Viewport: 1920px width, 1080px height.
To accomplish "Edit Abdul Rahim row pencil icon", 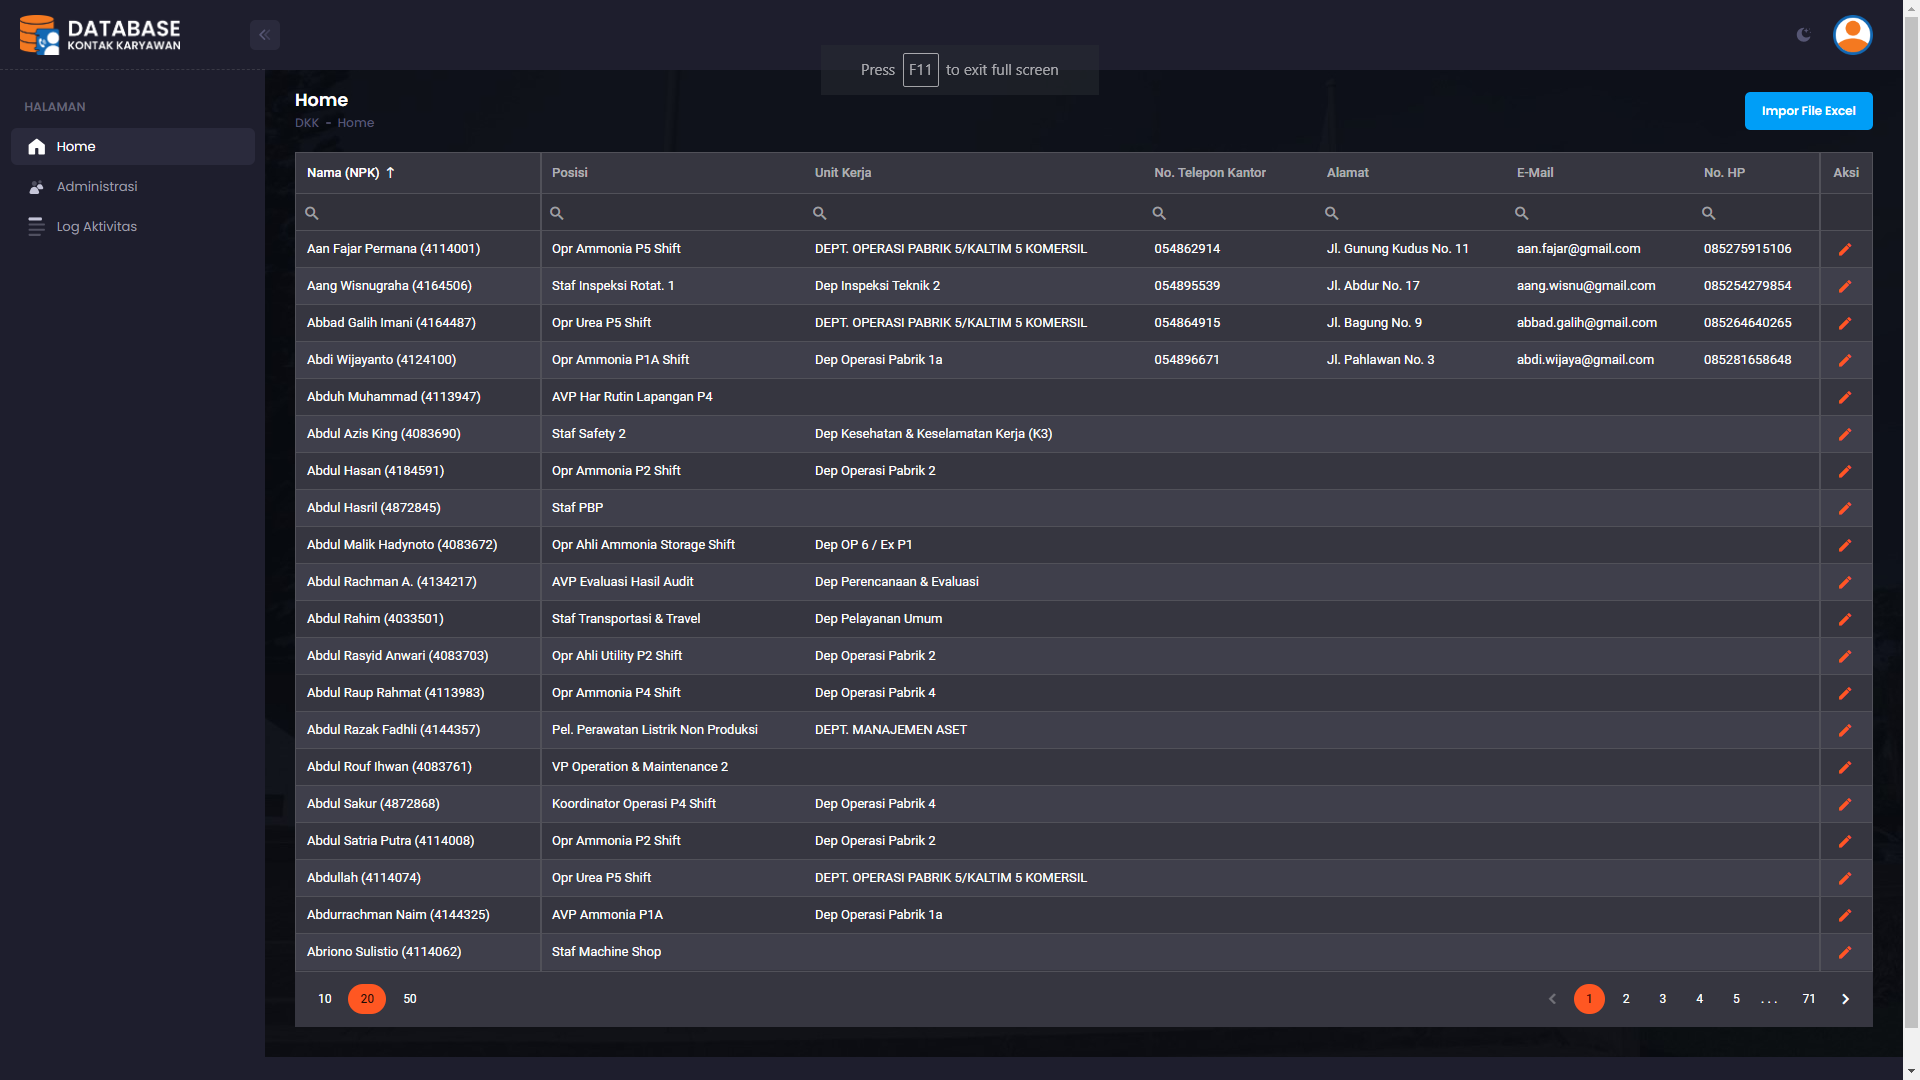I will (1845, 620).
